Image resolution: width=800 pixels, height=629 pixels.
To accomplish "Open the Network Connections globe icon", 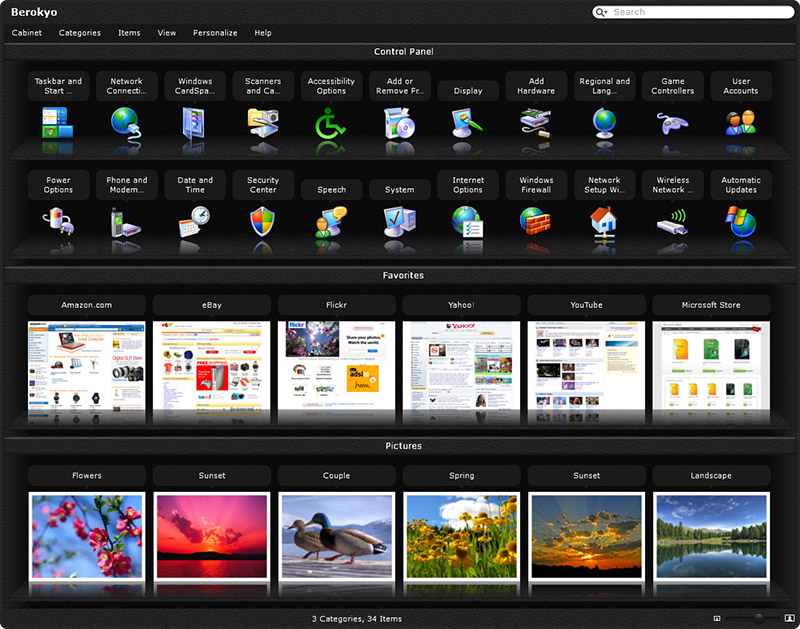I will (126, 123).
